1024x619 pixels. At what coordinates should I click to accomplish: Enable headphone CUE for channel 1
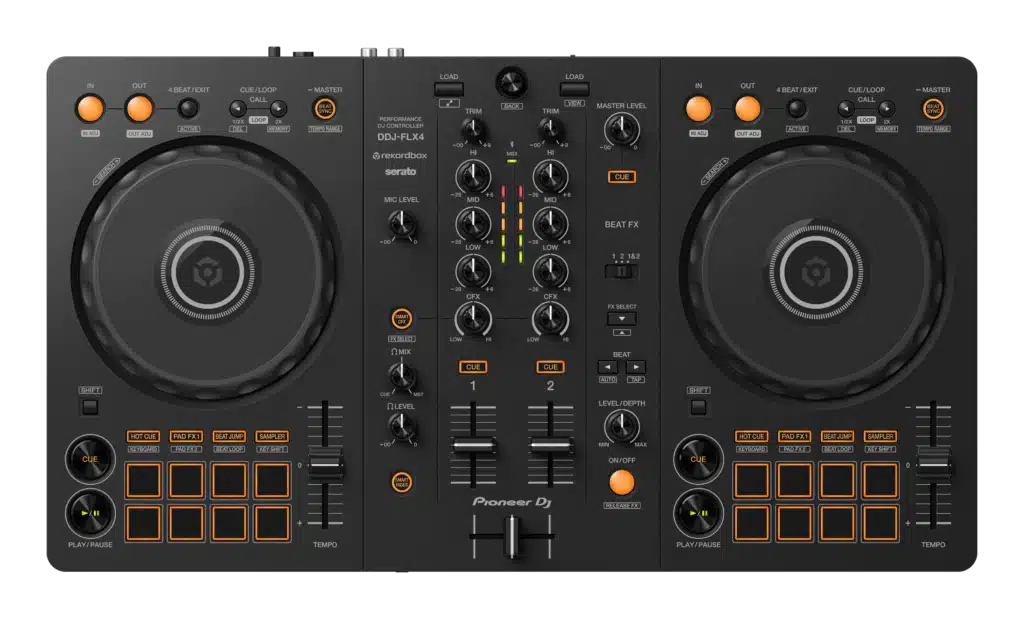coord(473,367)
